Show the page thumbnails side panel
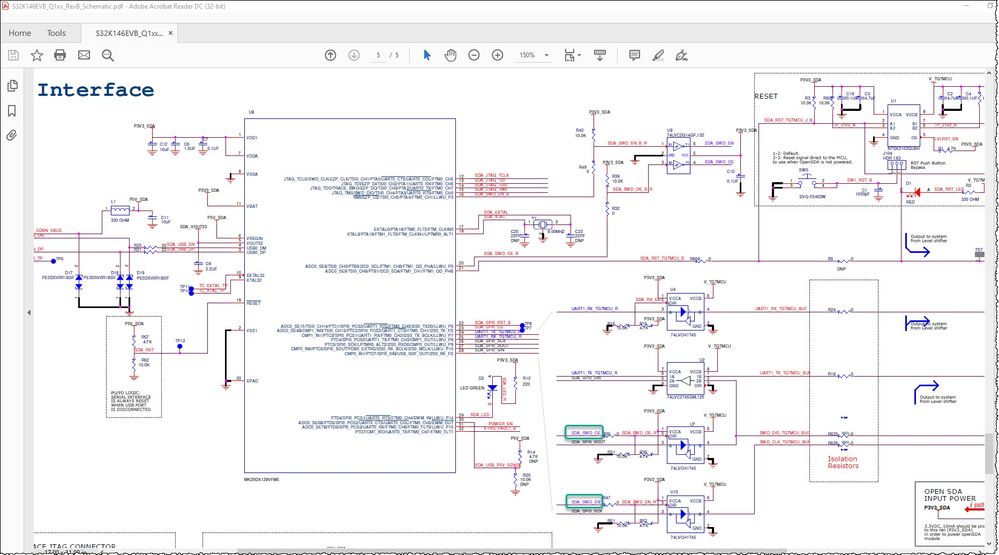 (12, 86)
